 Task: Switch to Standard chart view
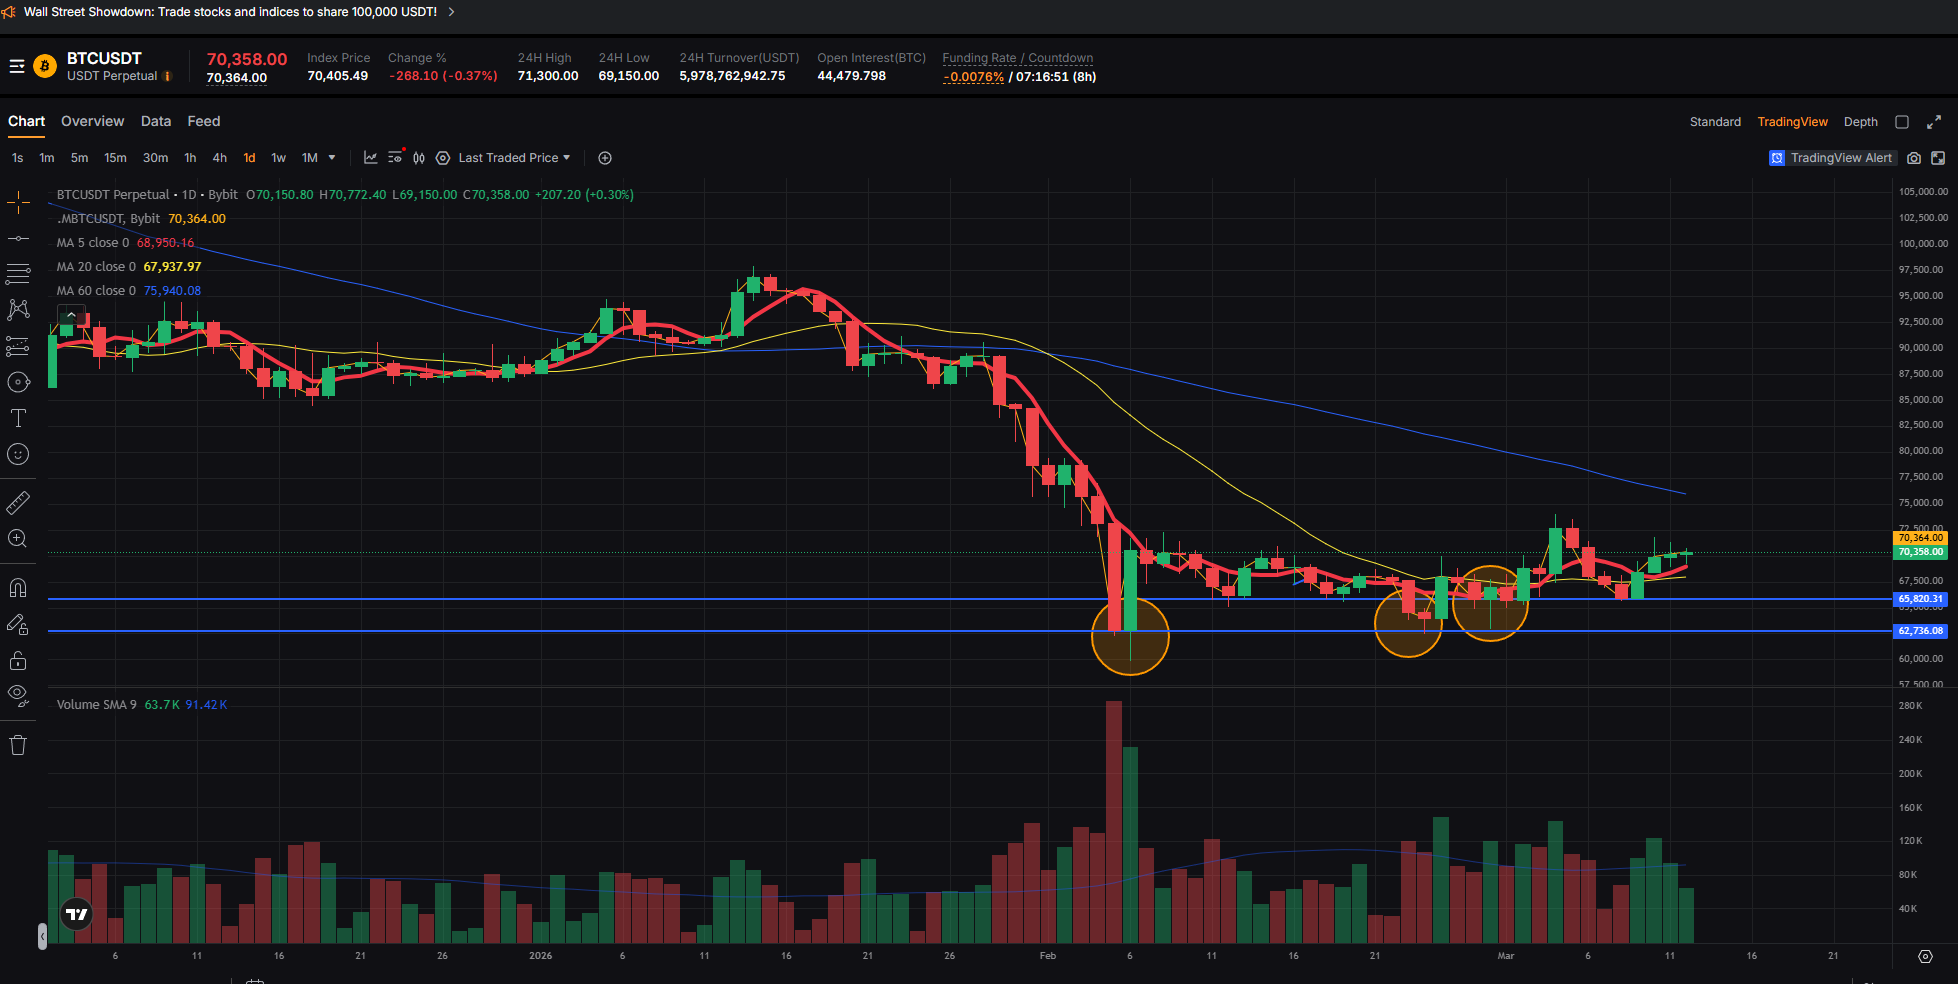click(1715, 122)
